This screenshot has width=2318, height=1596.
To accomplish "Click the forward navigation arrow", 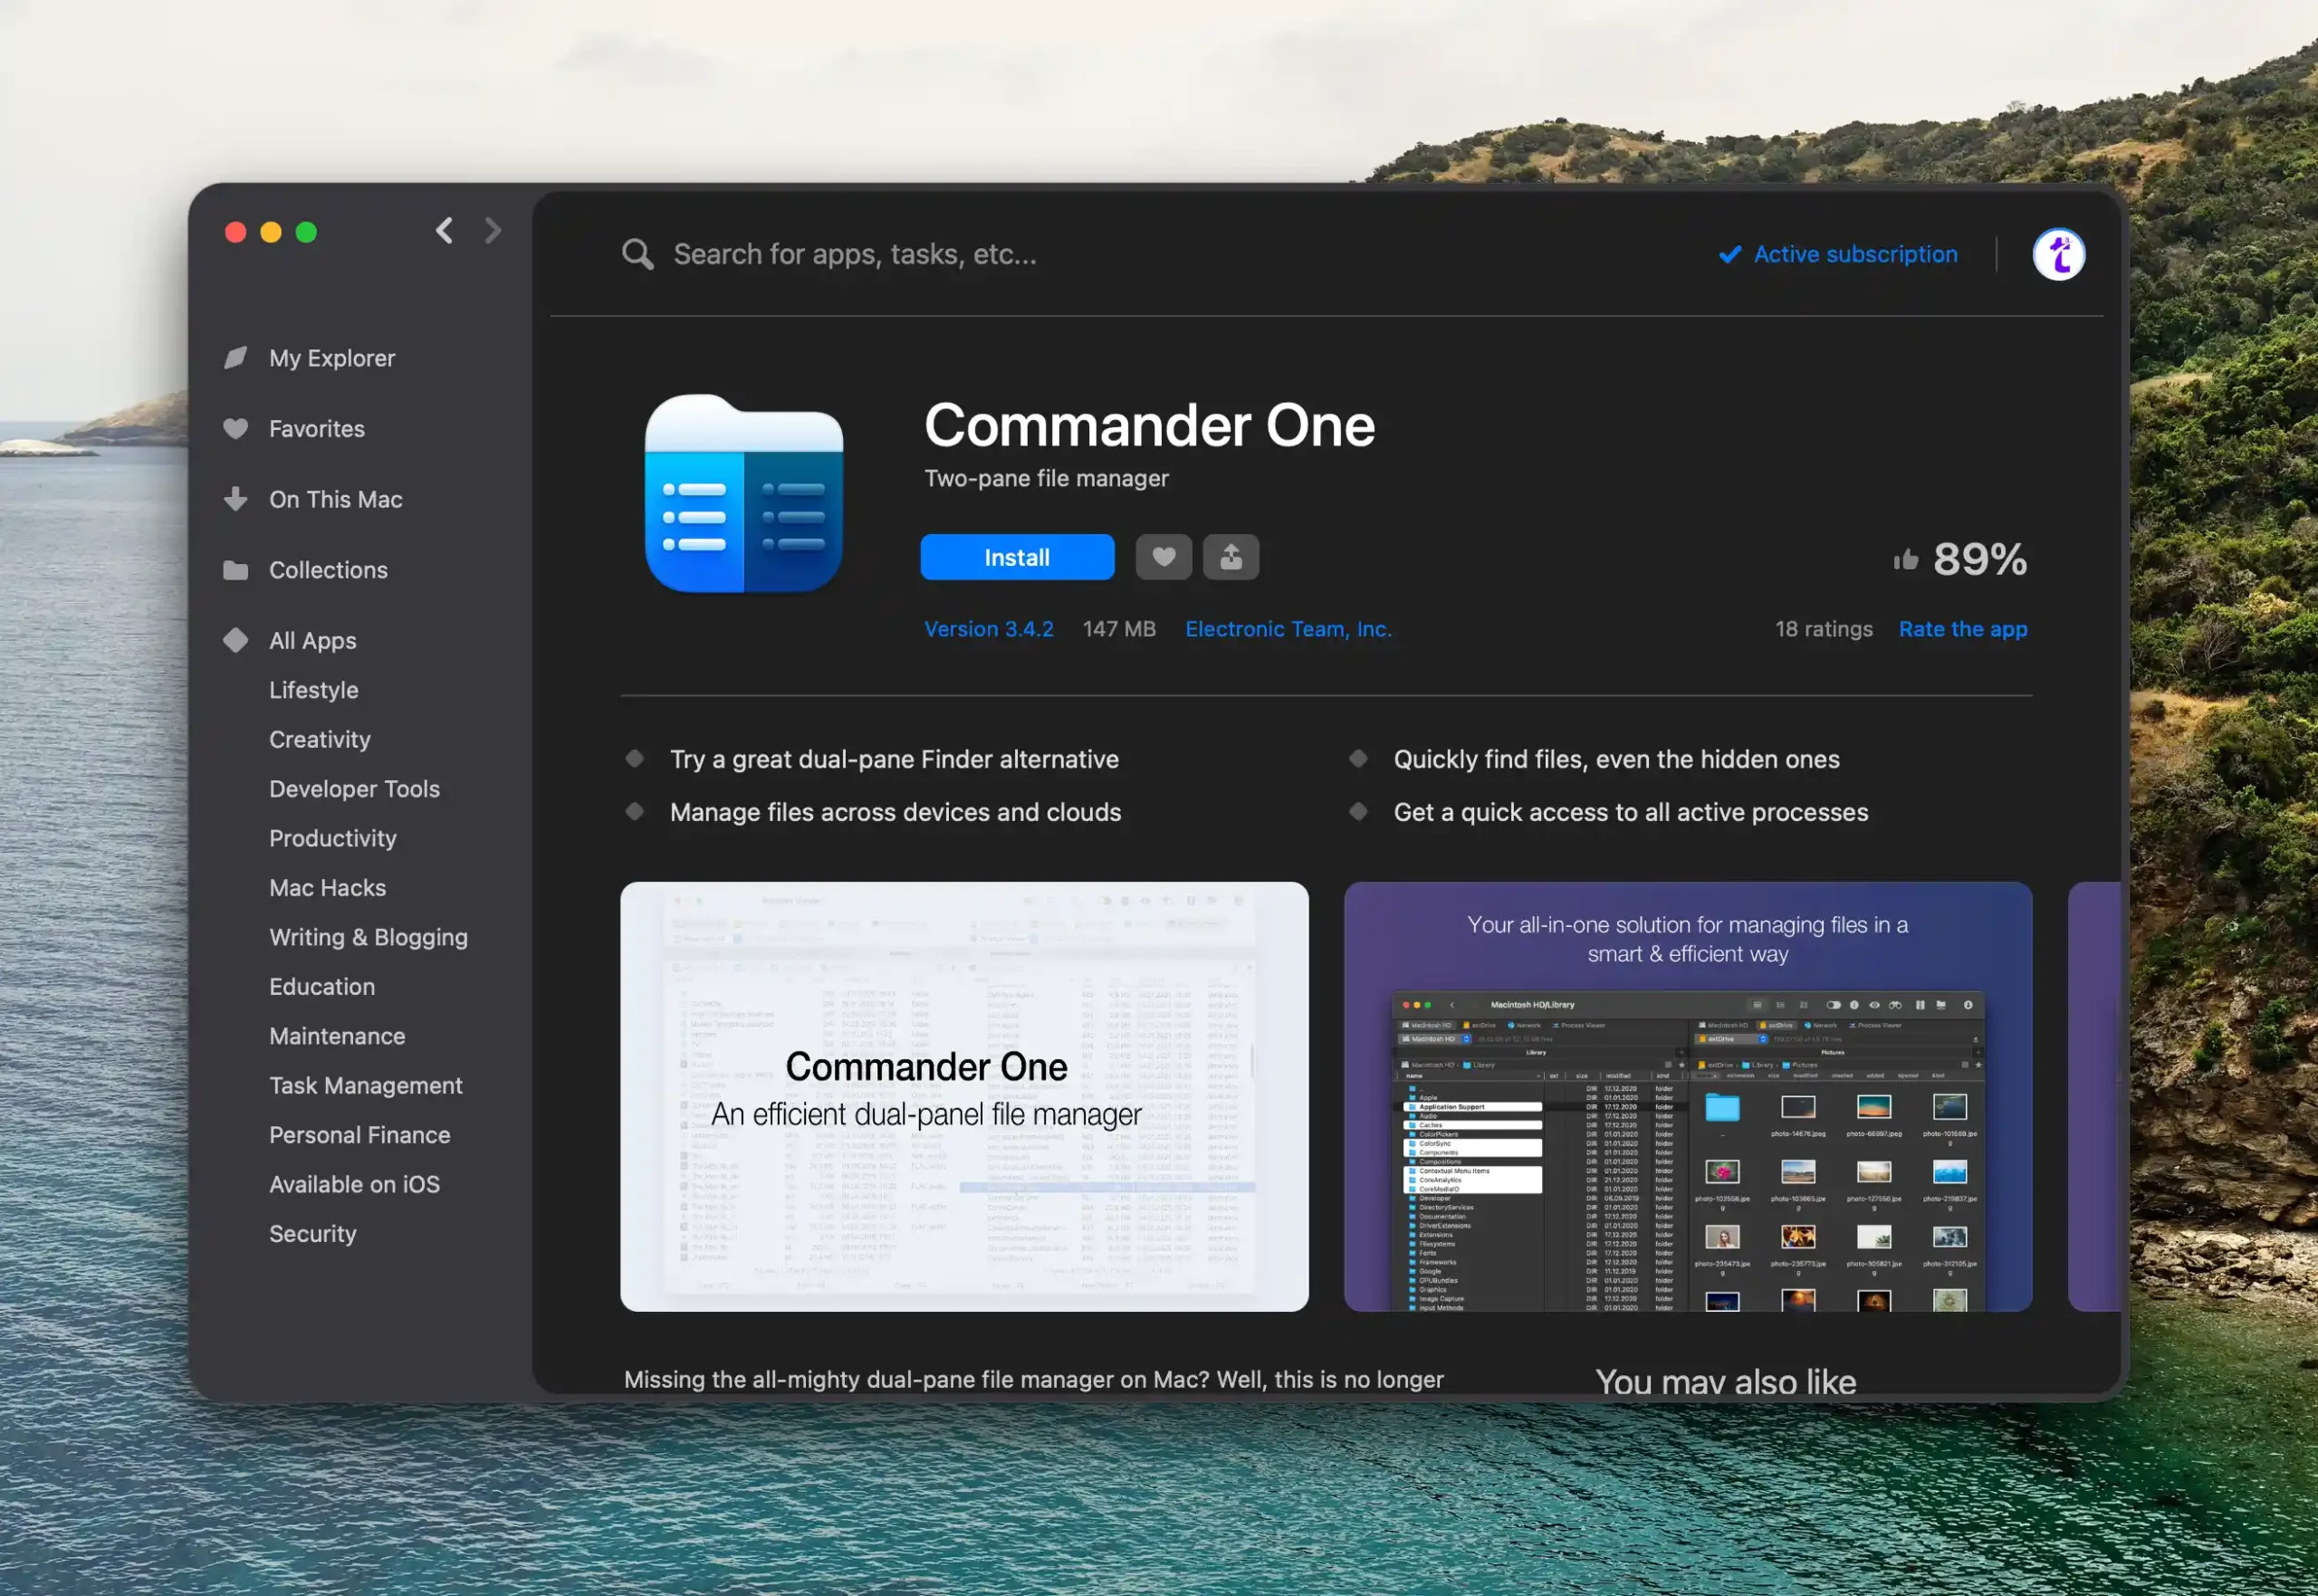I will [492, 231].
